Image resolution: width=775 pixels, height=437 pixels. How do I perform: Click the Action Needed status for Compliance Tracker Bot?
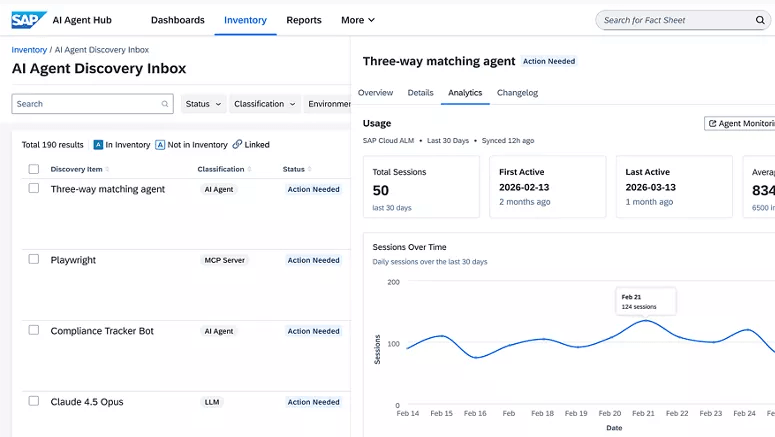tap(313, 331)
